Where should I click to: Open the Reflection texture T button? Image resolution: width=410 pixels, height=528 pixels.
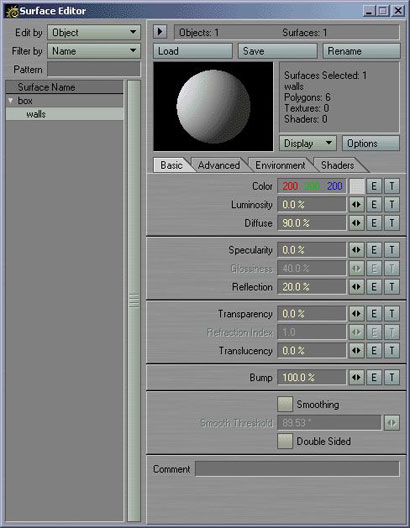[392, 287]
